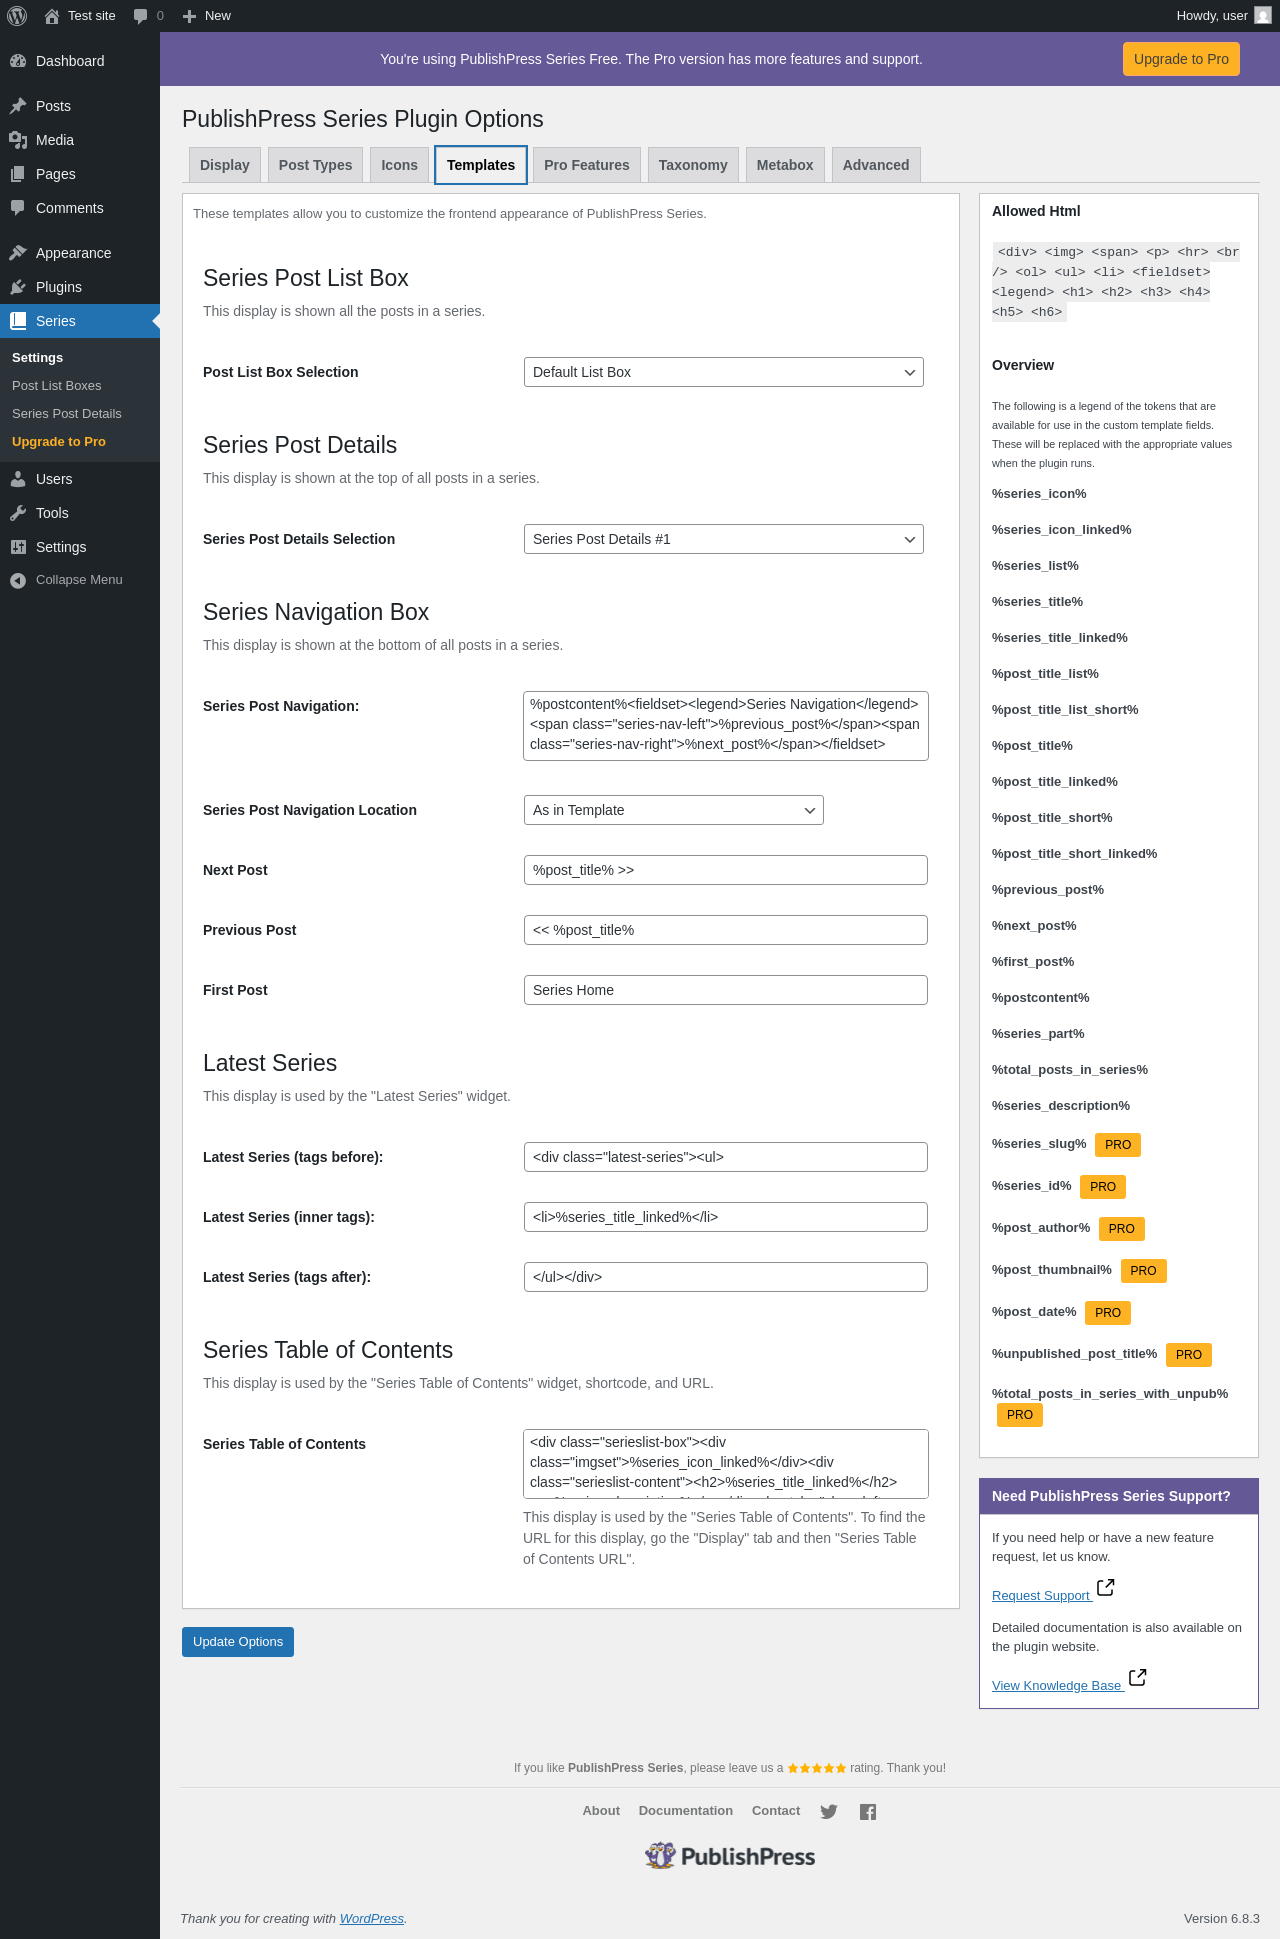Screen dimensions: 1280x1939
Task: Click the Appearance paintbrush icon
Action: (x=18, y=253)
